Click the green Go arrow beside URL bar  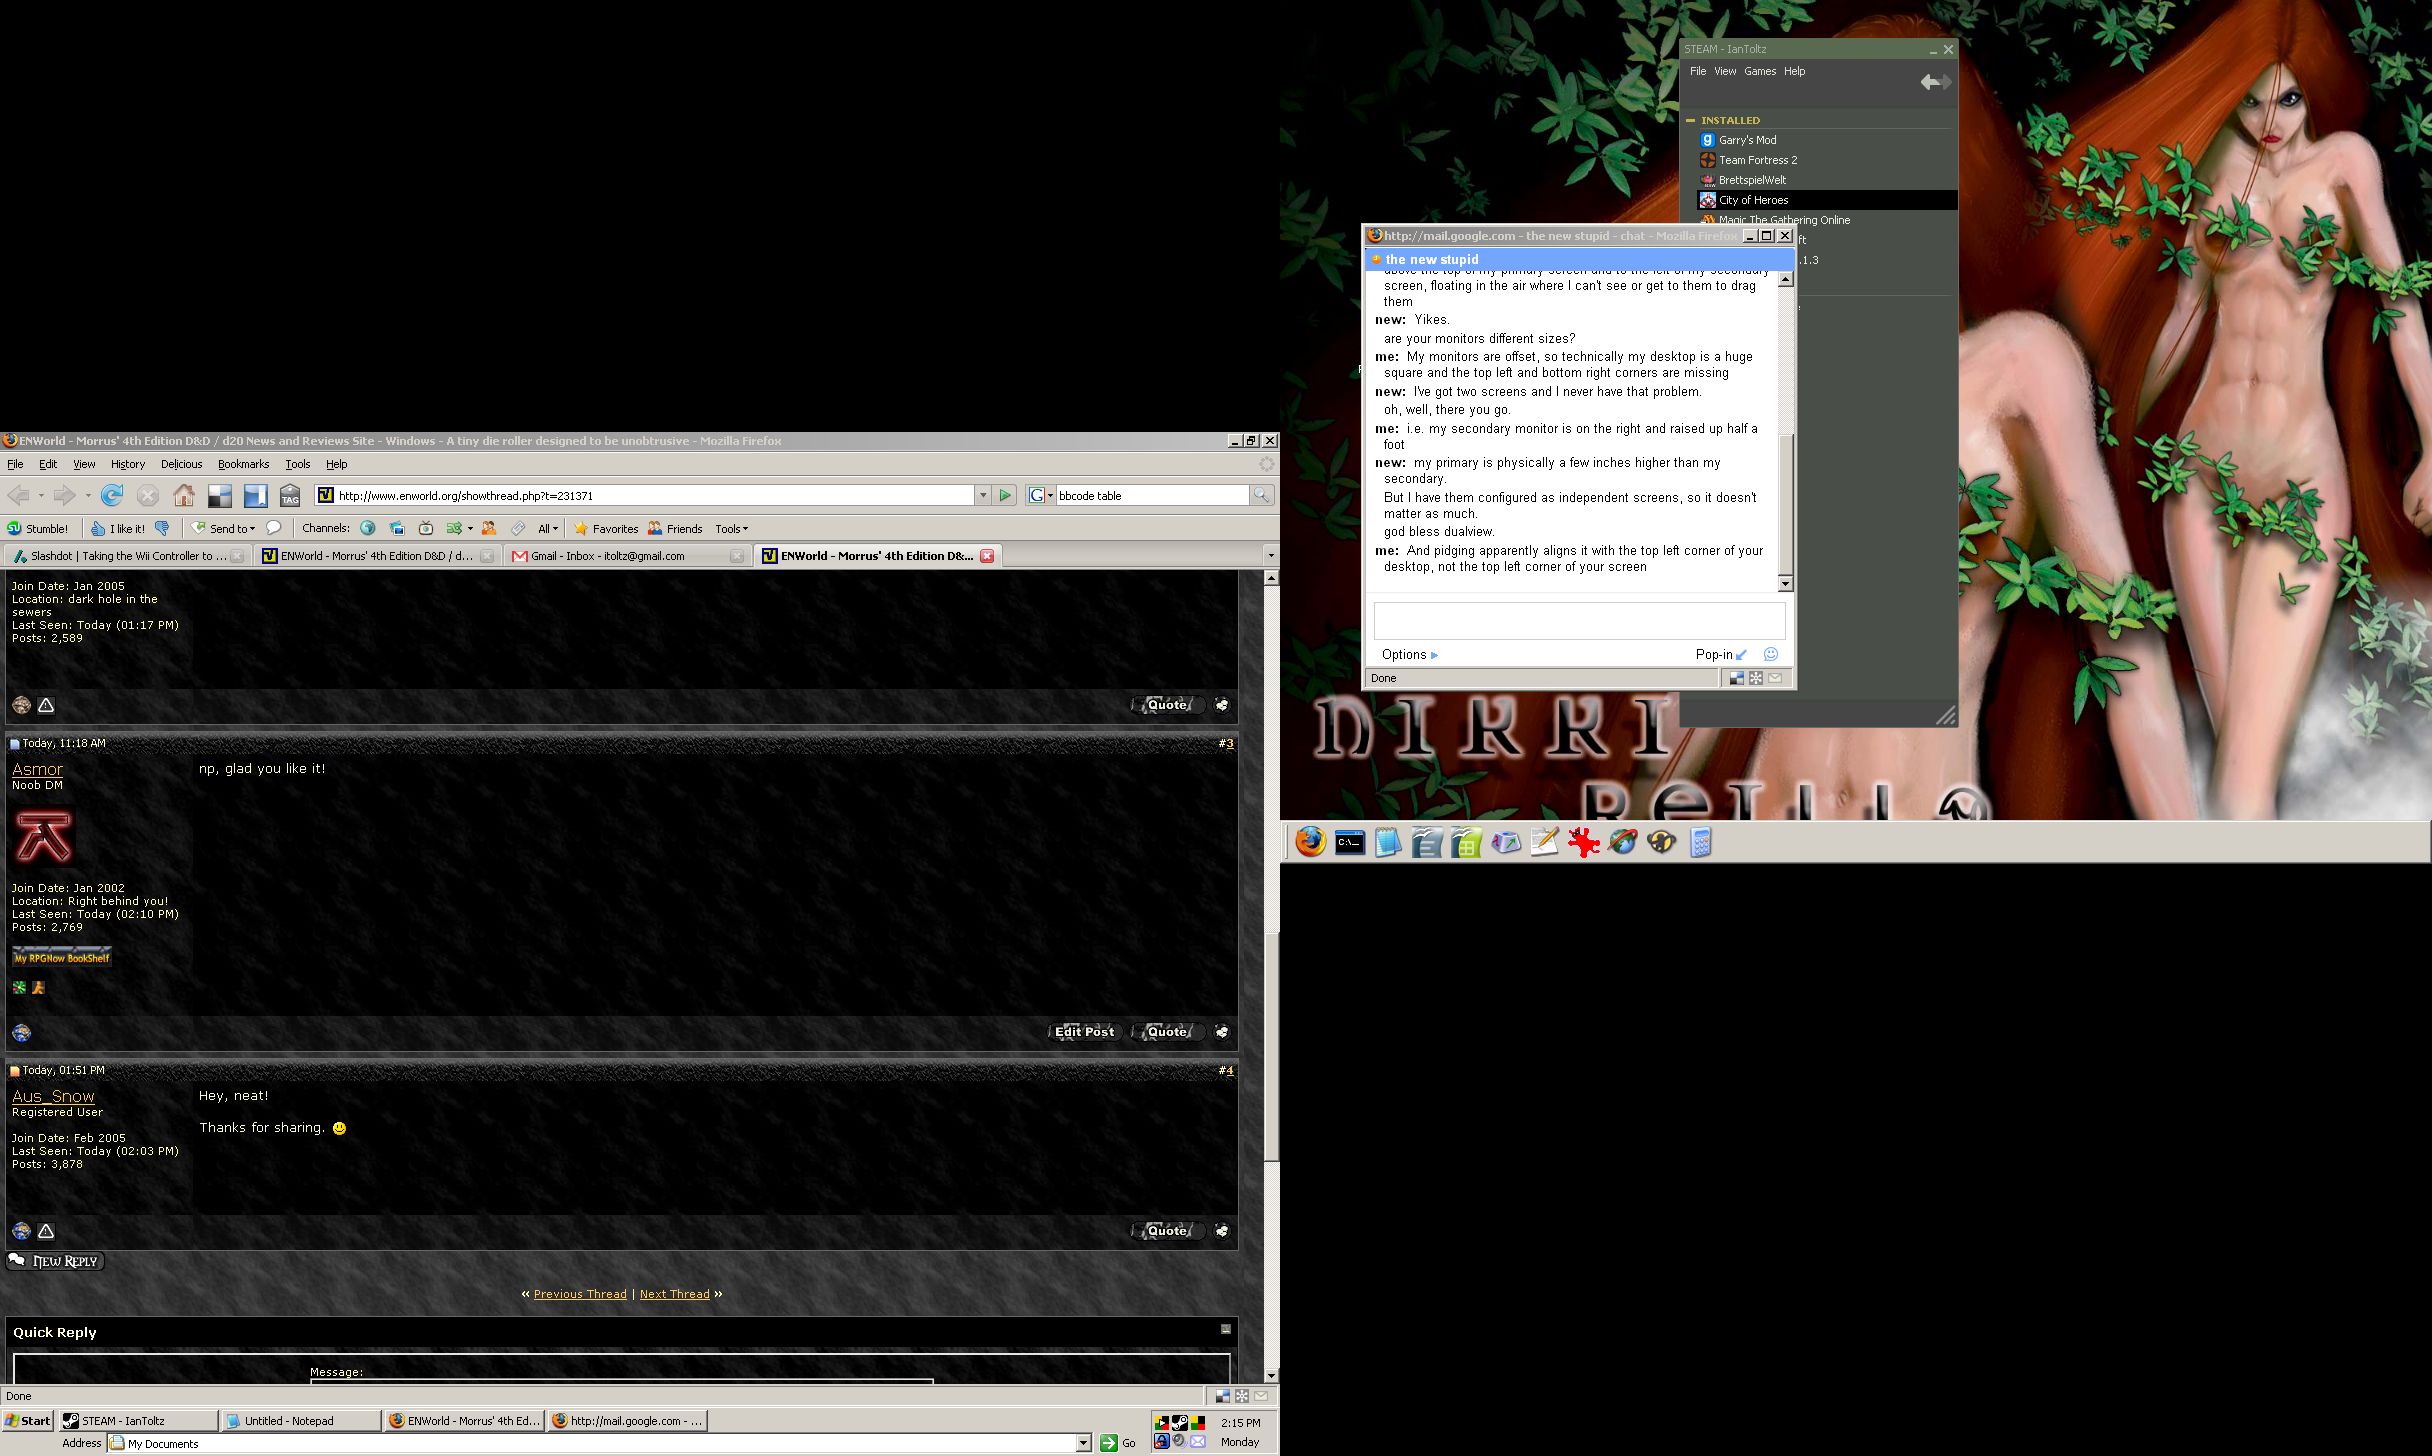click(1005, 495)
